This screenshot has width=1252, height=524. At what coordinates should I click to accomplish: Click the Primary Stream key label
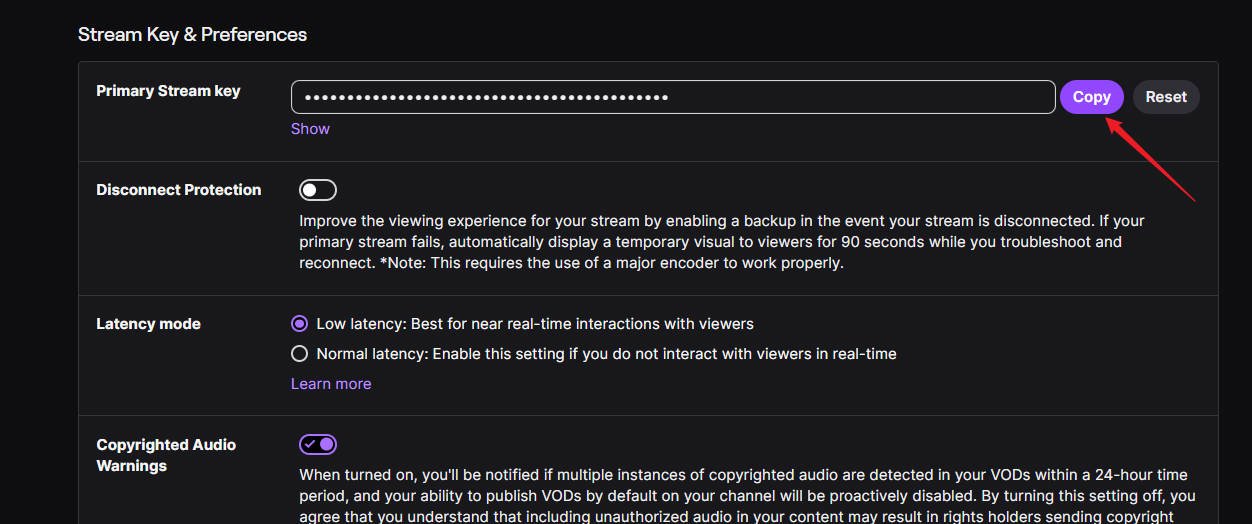(168, 91)
